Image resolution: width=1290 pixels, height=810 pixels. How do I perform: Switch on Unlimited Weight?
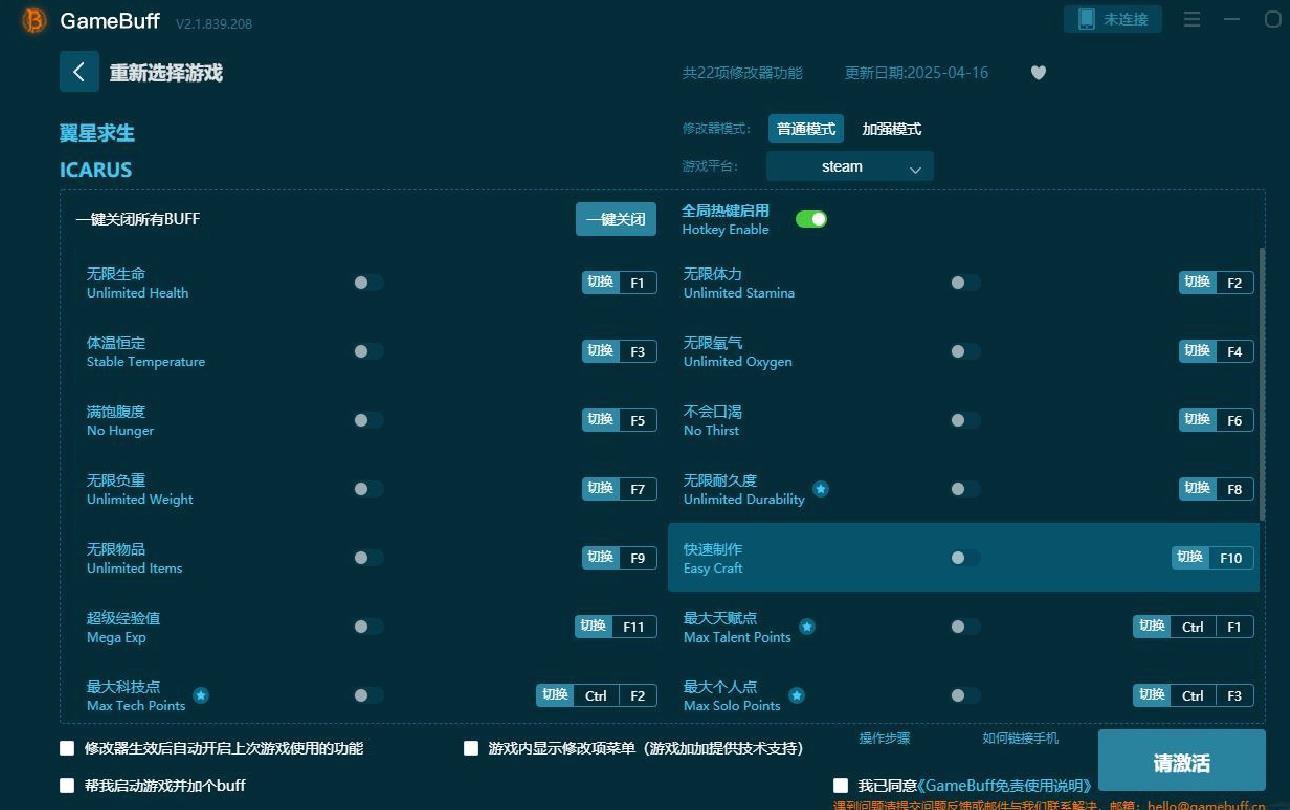tap(368, 489)
